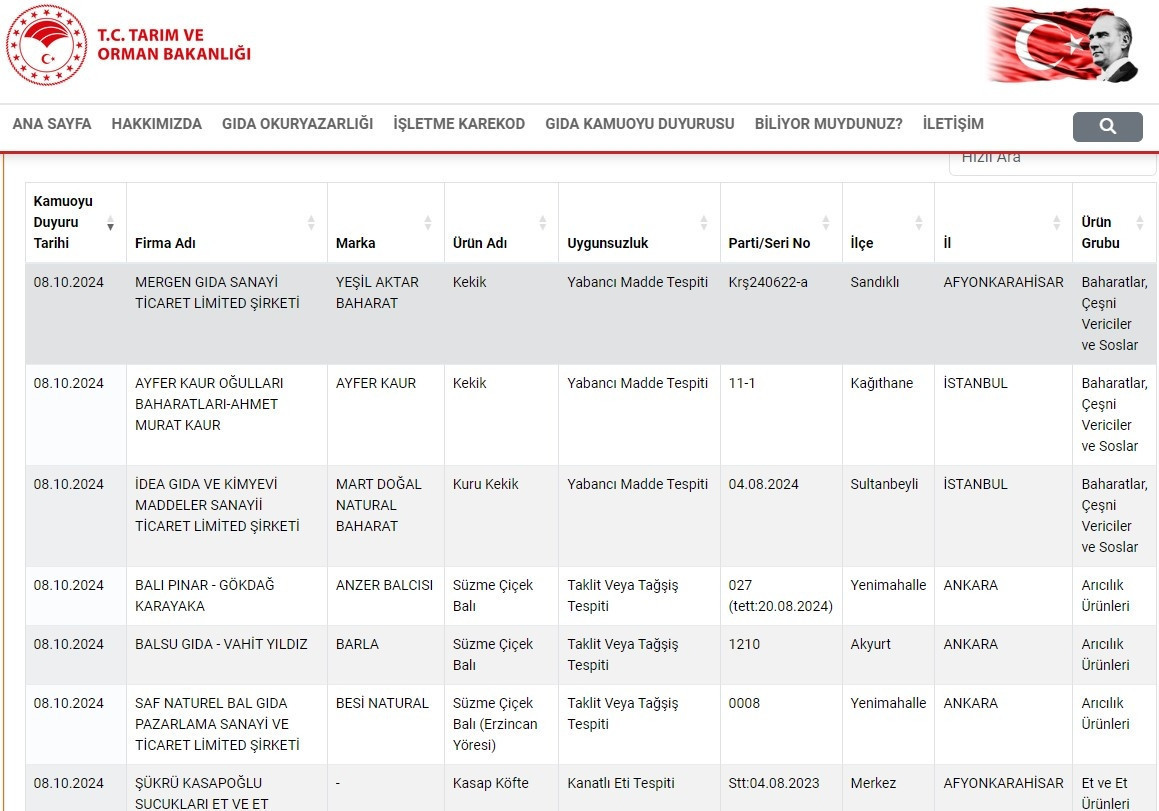Sort by Ürün Grubu arrows
This screenshot has height=811, width=1159.
1140,223
